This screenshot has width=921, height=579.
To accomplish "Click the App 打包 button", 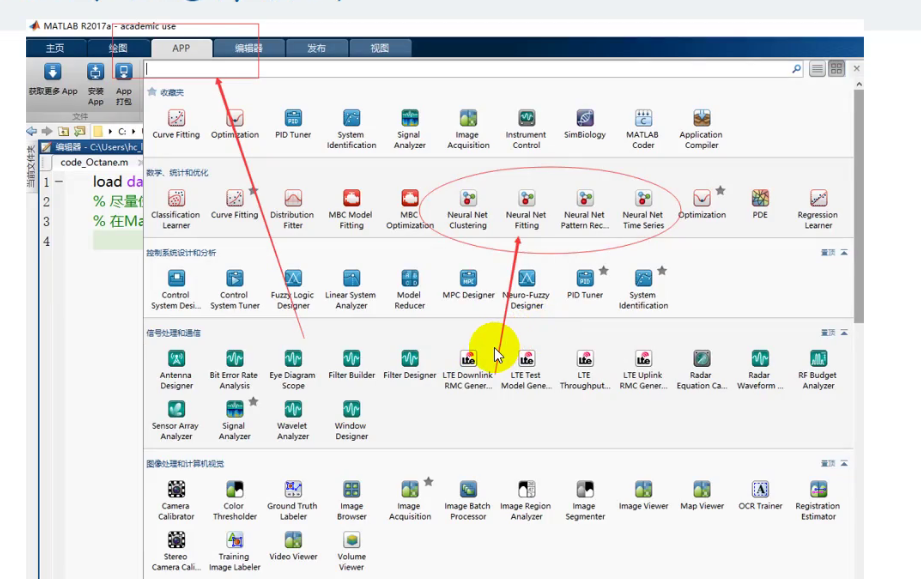I will 123,85.
